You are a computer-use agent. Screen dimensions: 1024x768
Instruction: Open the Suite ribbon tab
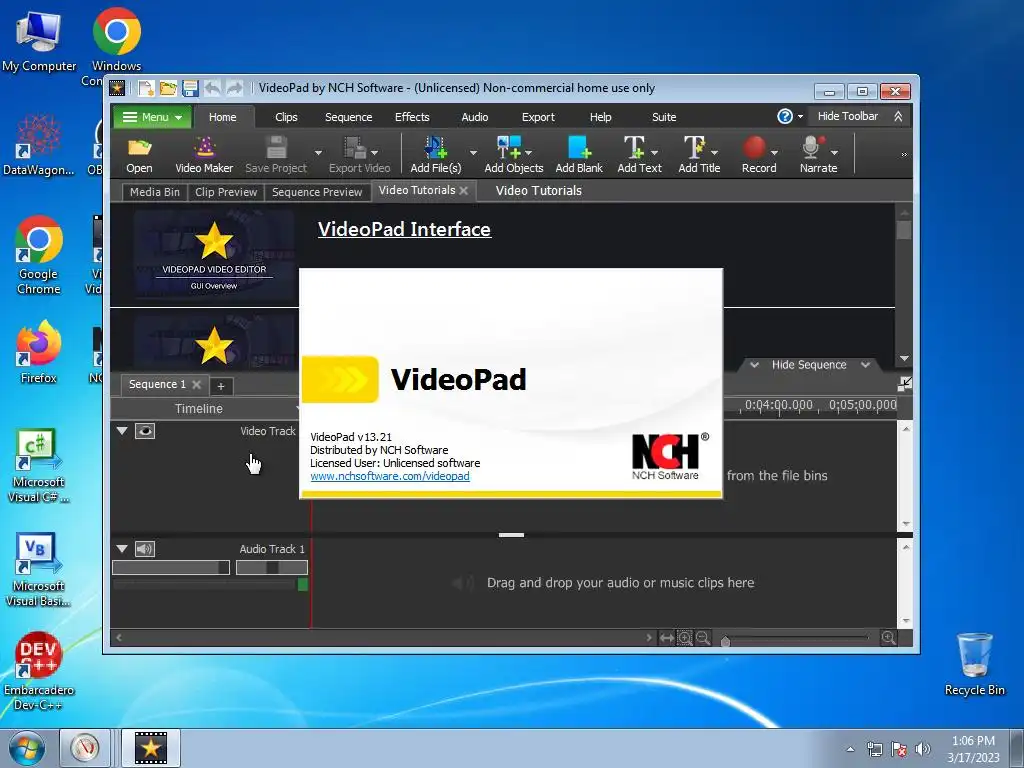pyautogui.click(x=664, y=117)
